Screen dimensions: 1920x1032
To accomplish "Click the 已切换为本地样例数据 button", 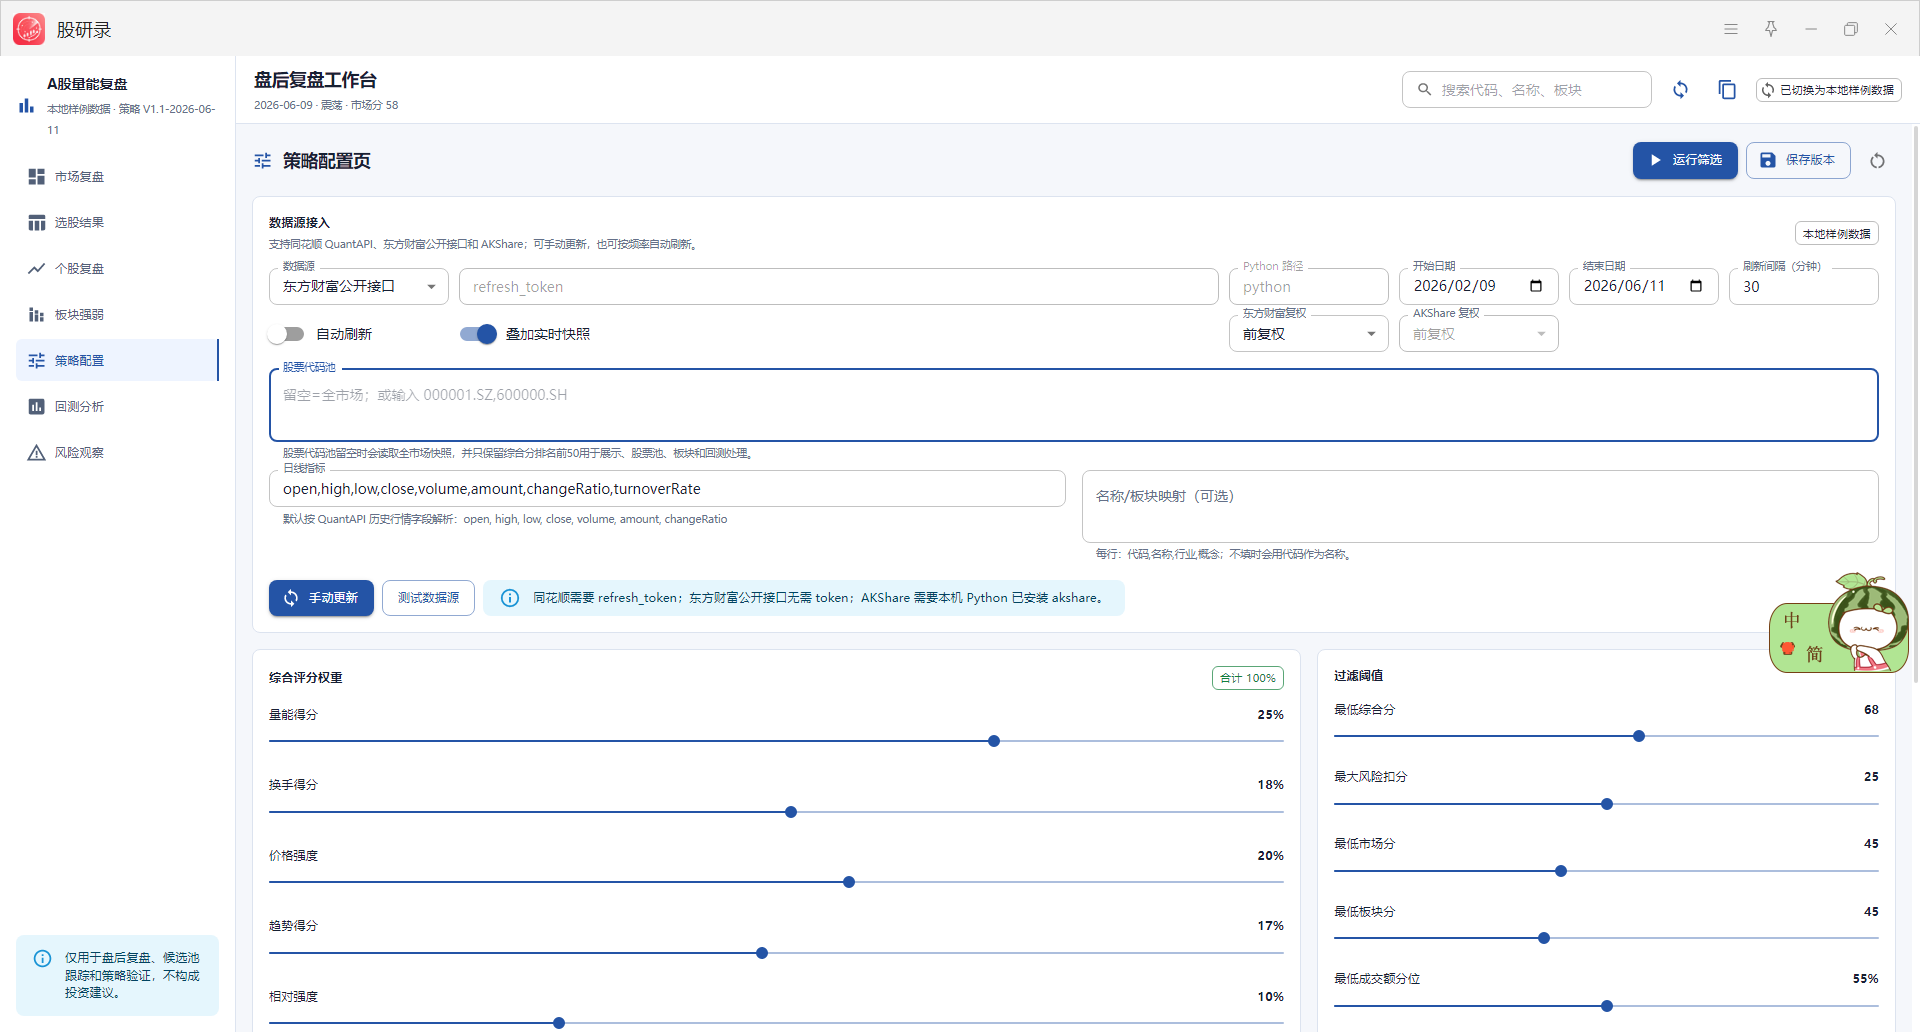I will [1828, 90].
